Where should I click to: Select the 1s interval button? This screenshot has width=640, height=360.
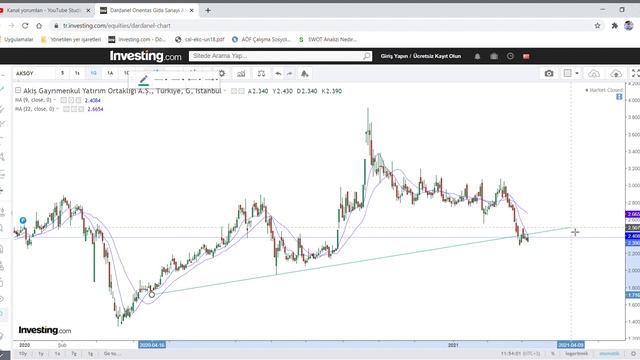(x=77, y=73)
